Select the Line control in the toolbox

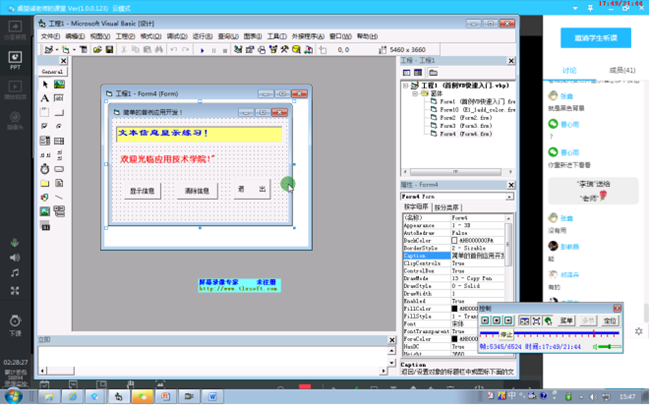(59, 197)
